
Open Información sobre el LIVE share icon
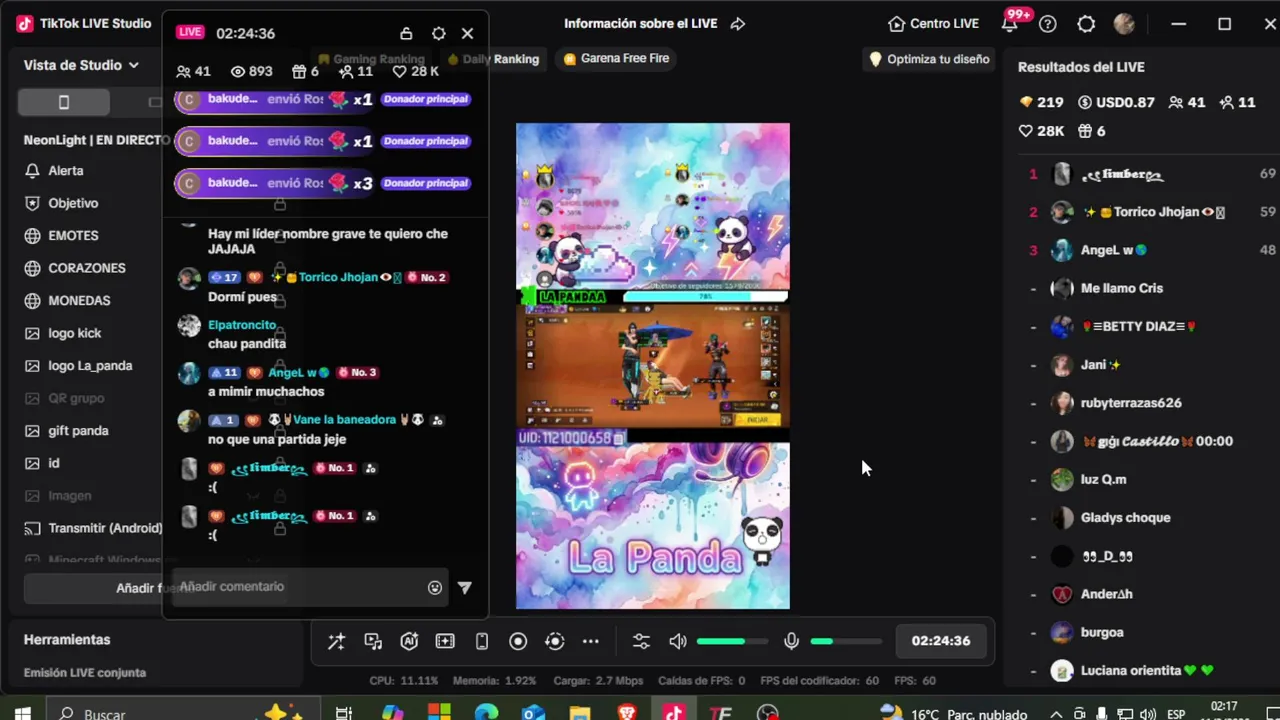click(738, 24)
